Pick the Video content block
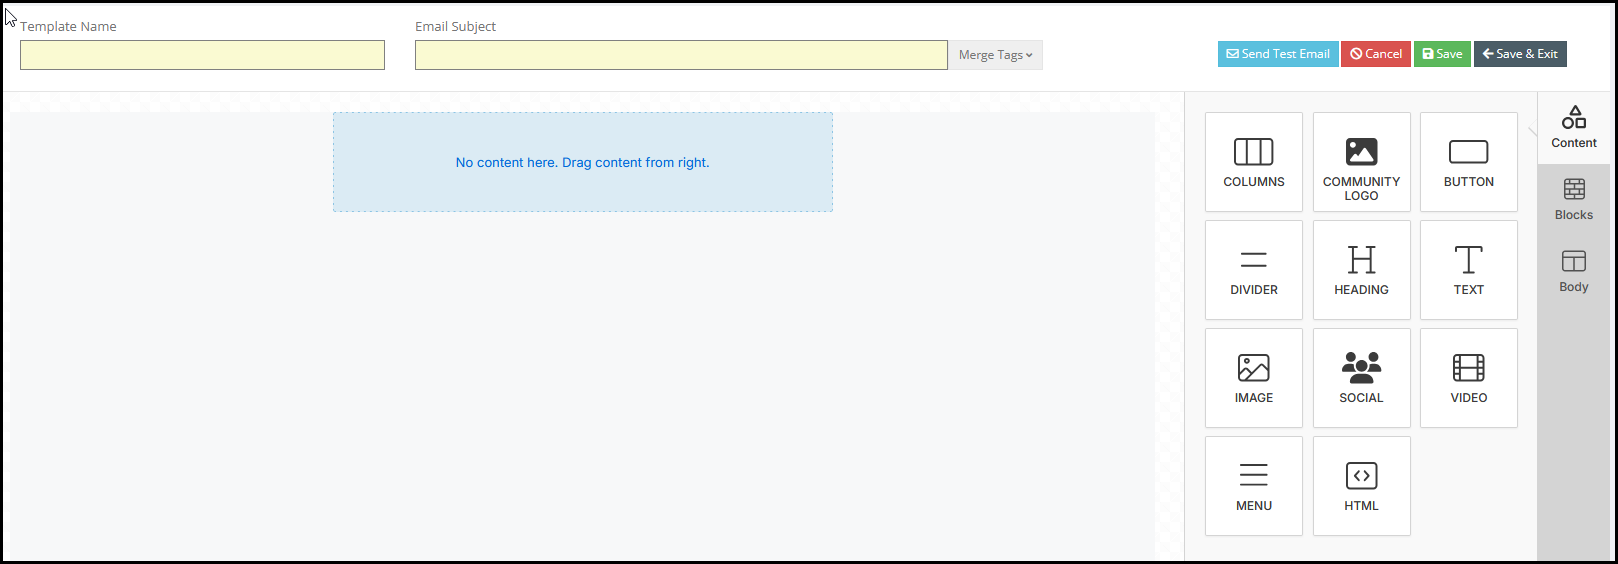The width and height of the screenshot is (1618, 564). coord(1468,378)
